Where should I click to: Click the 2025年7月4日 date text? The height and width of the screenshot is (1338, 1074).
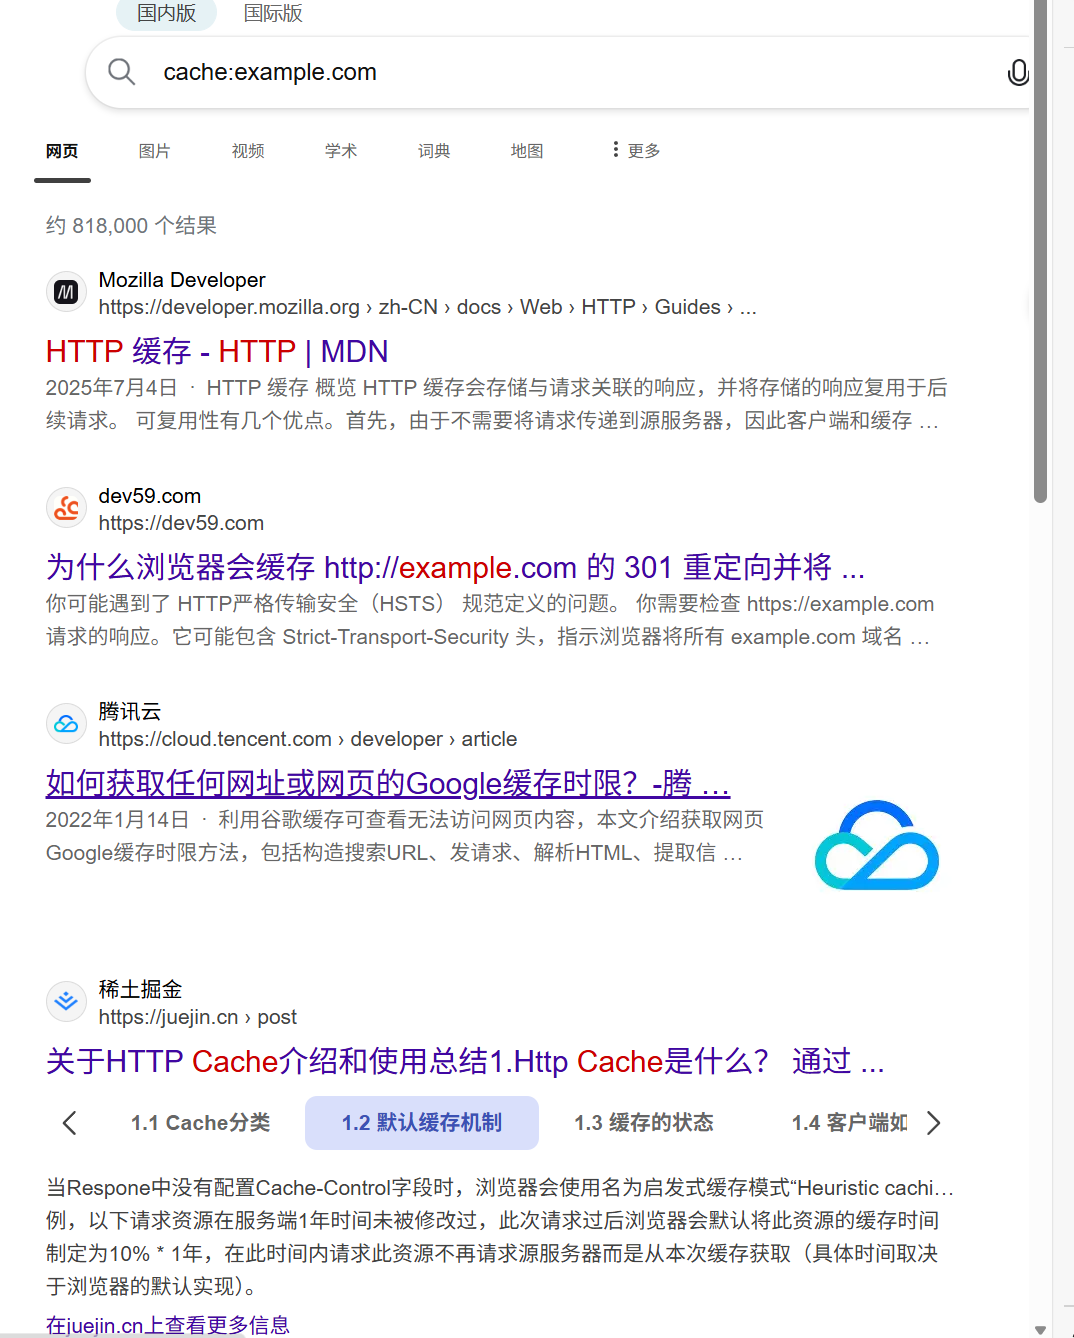coord(111,388)
